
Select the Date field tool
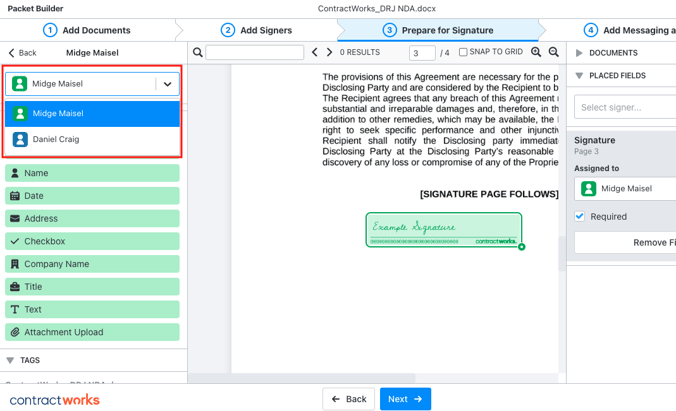point(92,196)
